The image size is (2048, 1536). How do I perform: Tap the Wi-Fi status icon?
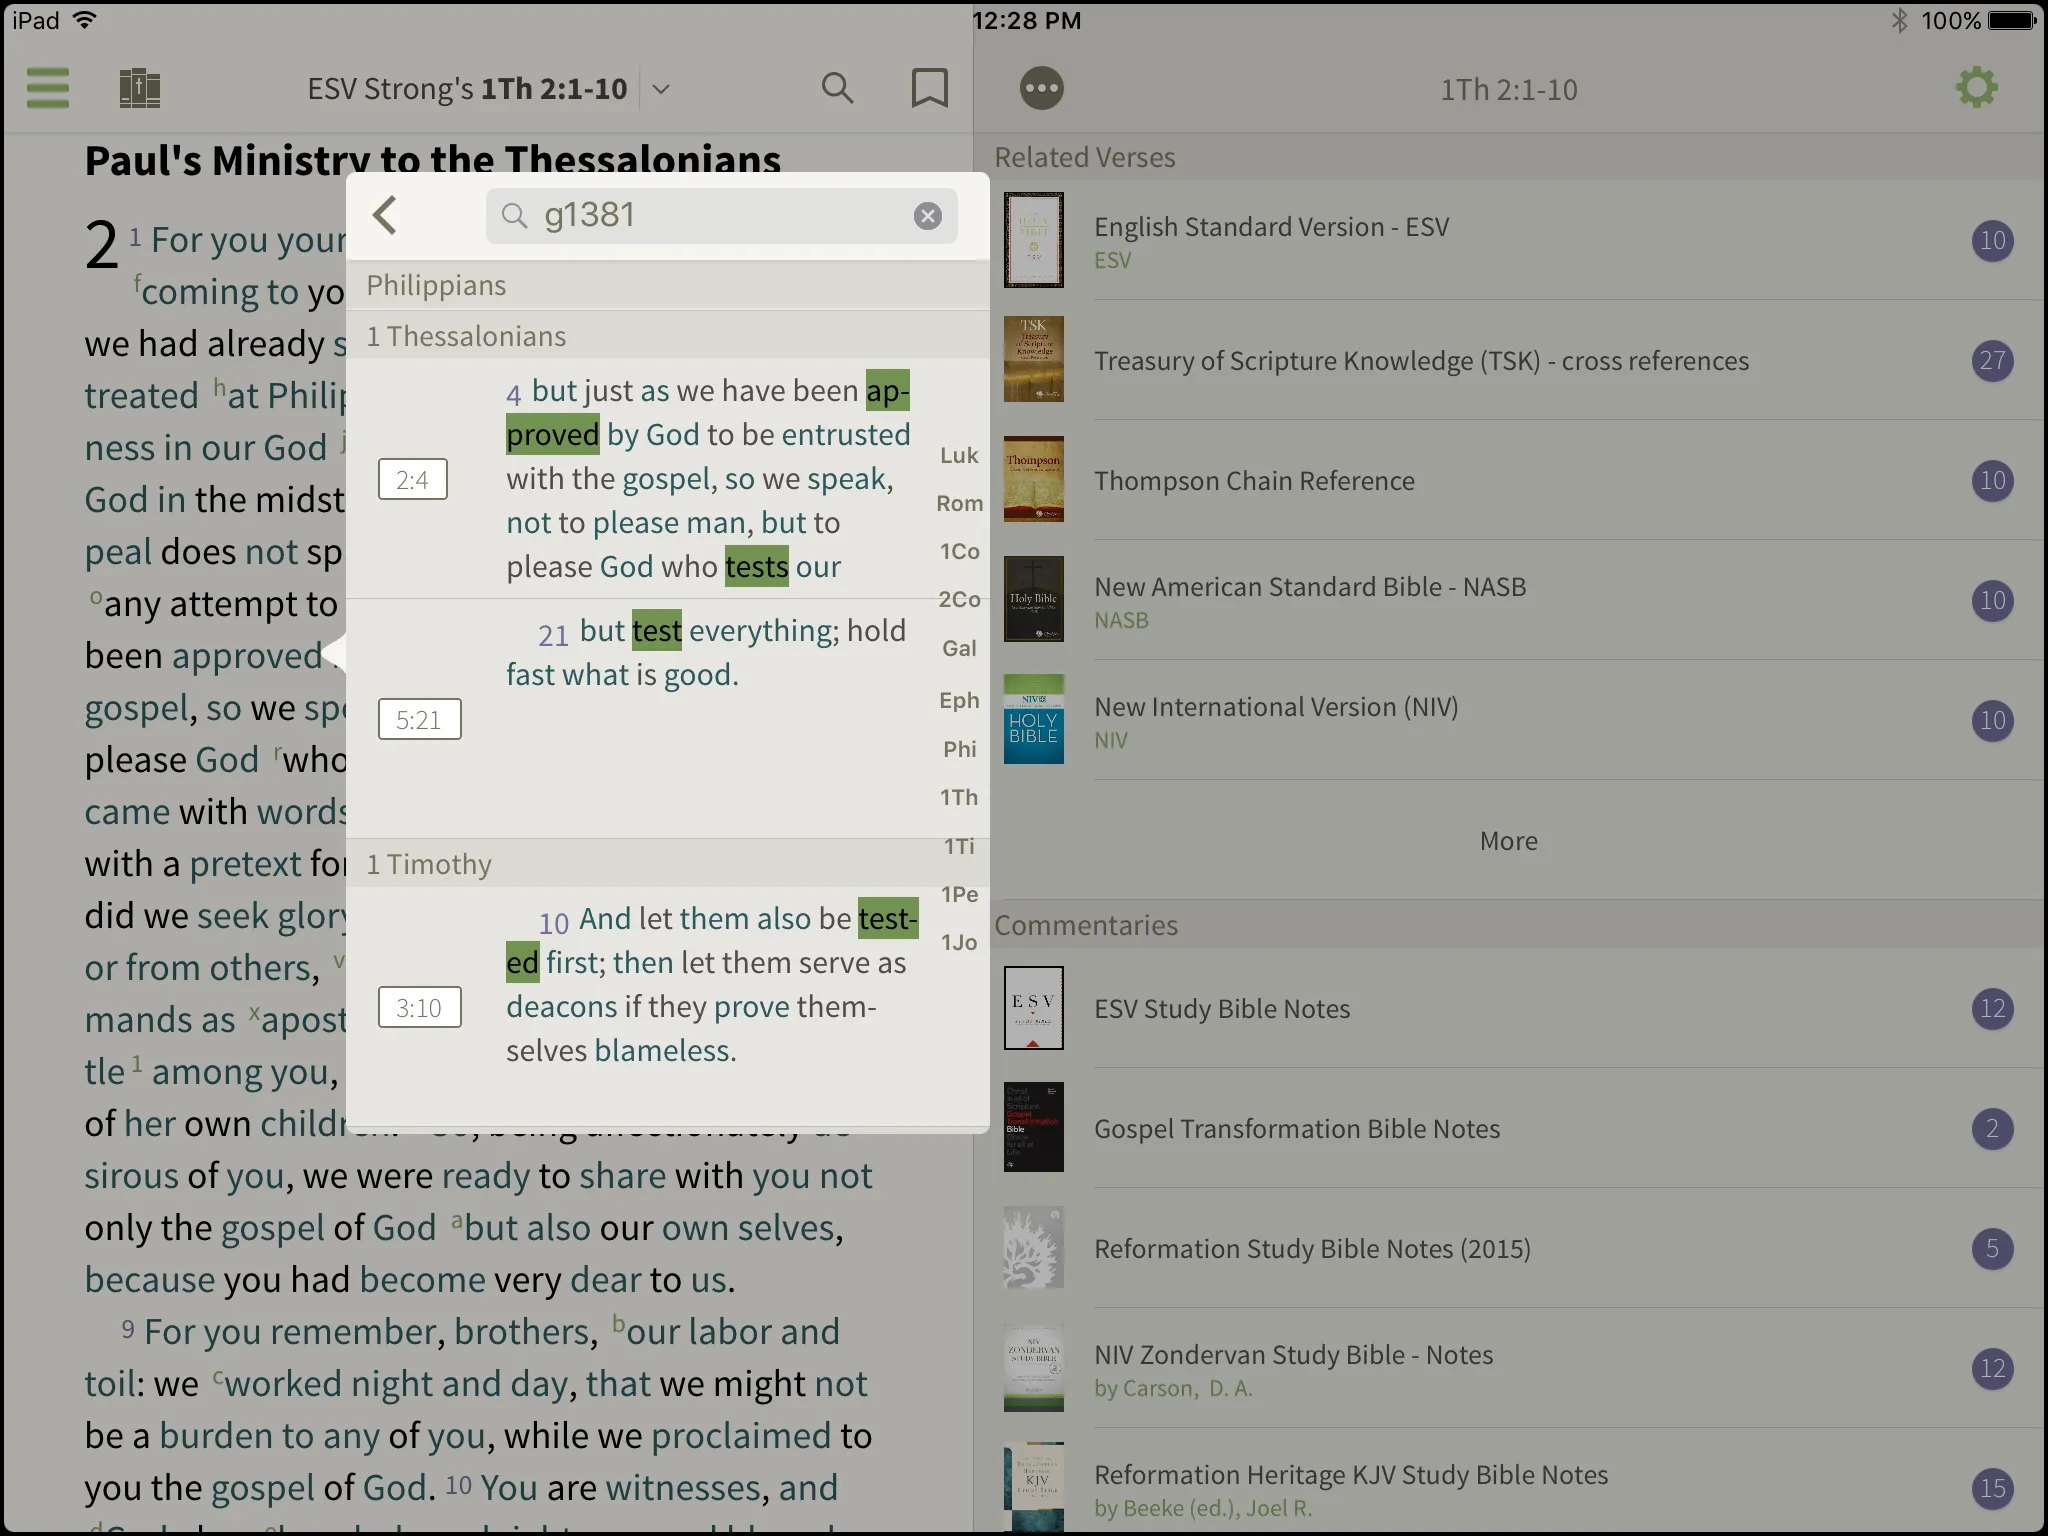[x=85, y=20]
